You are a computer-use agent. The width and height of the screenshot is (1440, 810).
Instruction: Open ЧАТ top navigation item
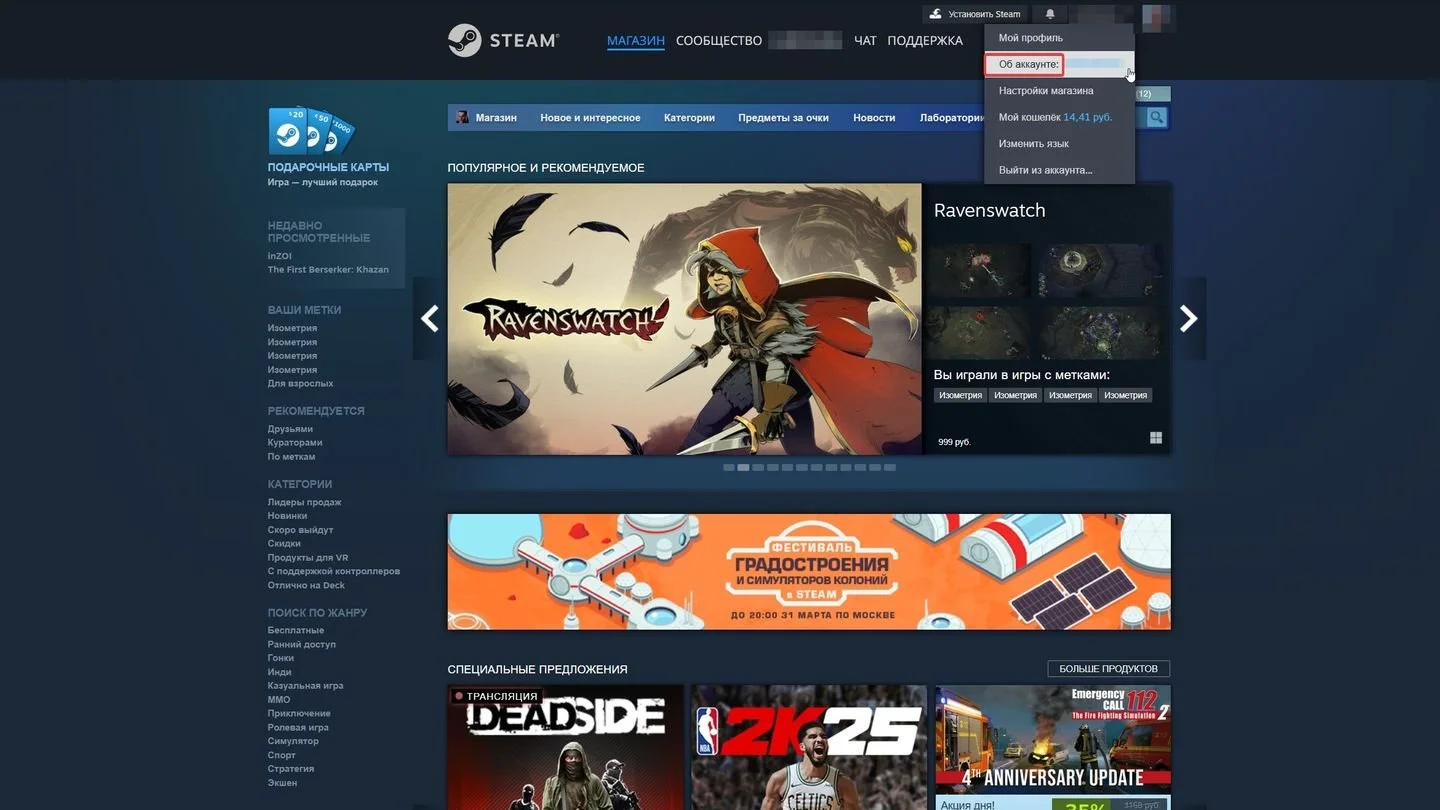coord(865,41)
